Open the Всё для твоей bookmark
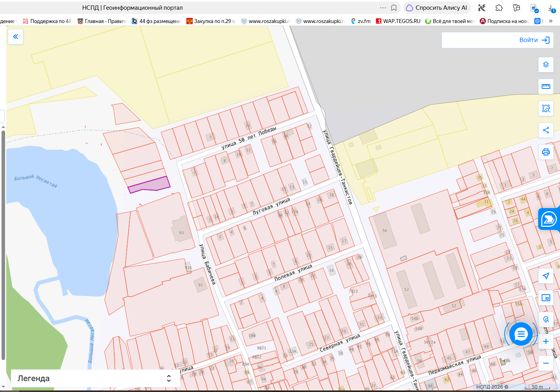This screenshot has height=392, width=560. pos(449,21)
